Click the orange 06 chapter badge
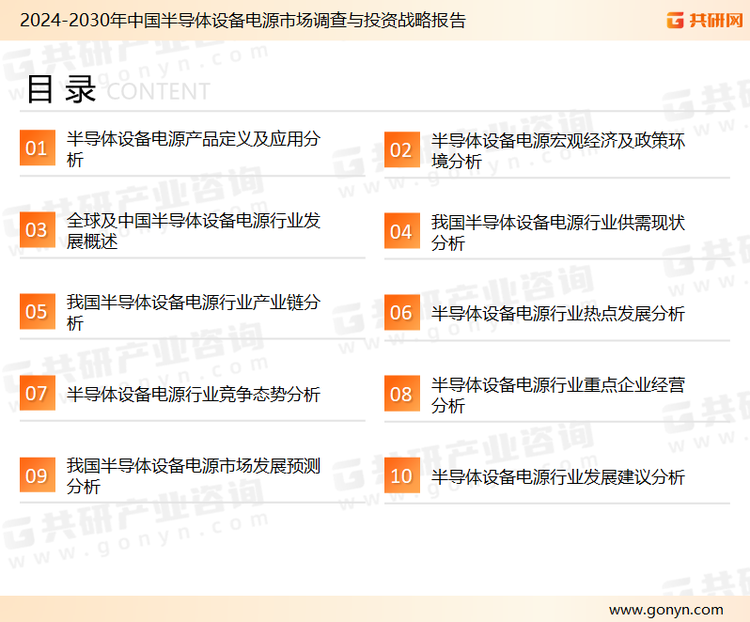This screenshot has height=622, width=750. click(x=402, y=312)
